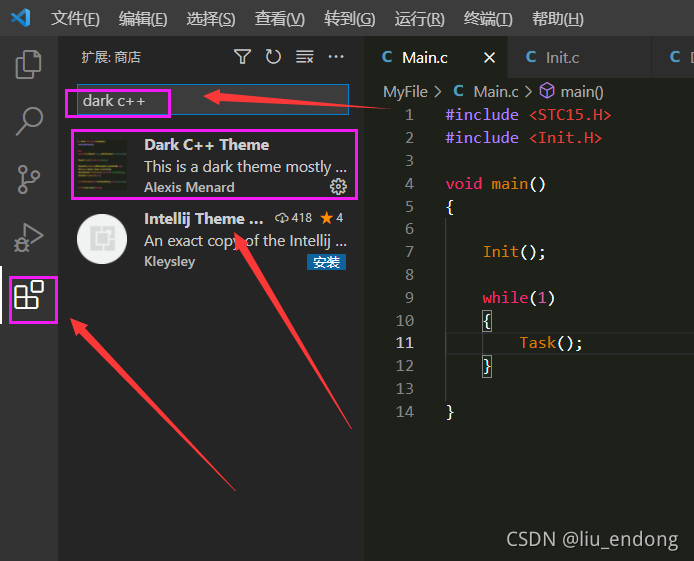Select the Dark C++ Theme extension title
The image size is (694, 561).
click(206, 145)
